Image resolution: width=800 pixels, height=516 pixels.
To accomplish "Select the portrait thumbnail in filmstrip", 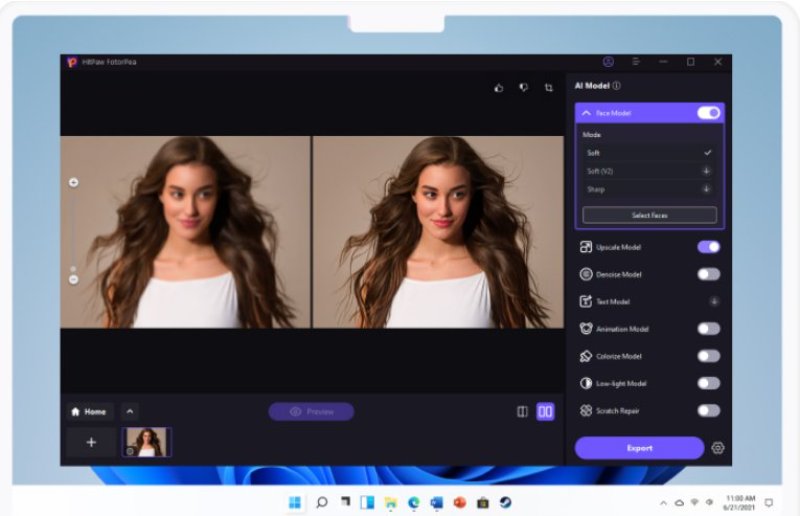I will tap(146, 442).
